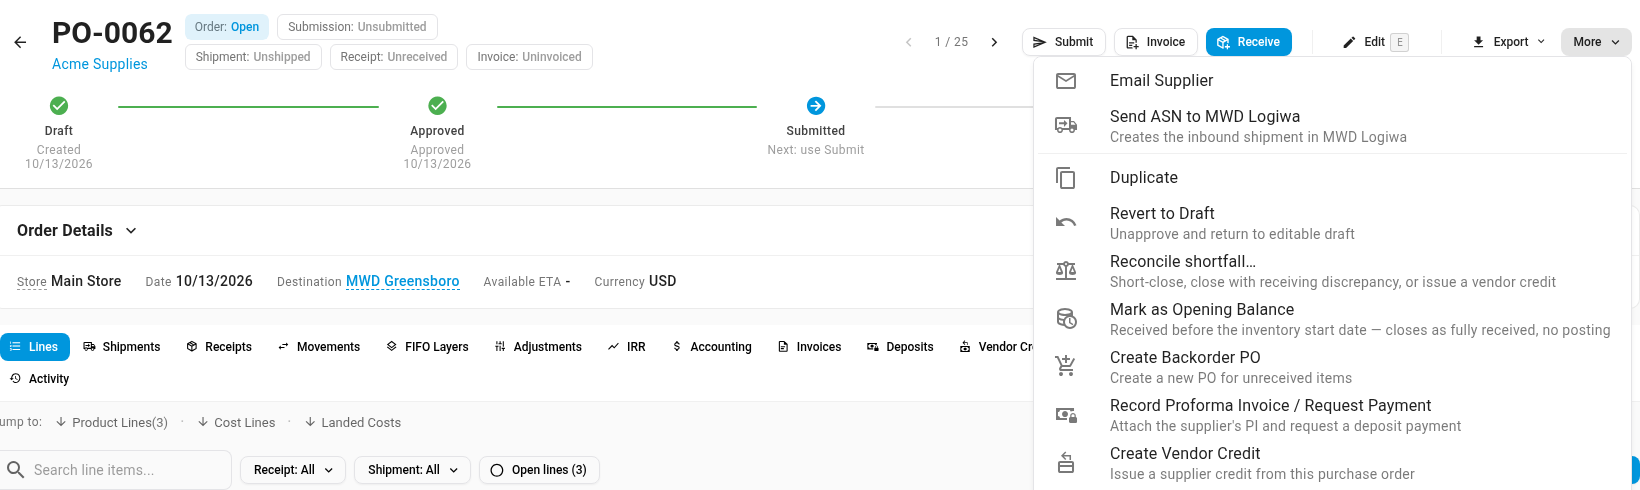Go to next purchase order chevron
This screenshot has width=1640, height=490.
pyautogui.click(x=994, y=42)
